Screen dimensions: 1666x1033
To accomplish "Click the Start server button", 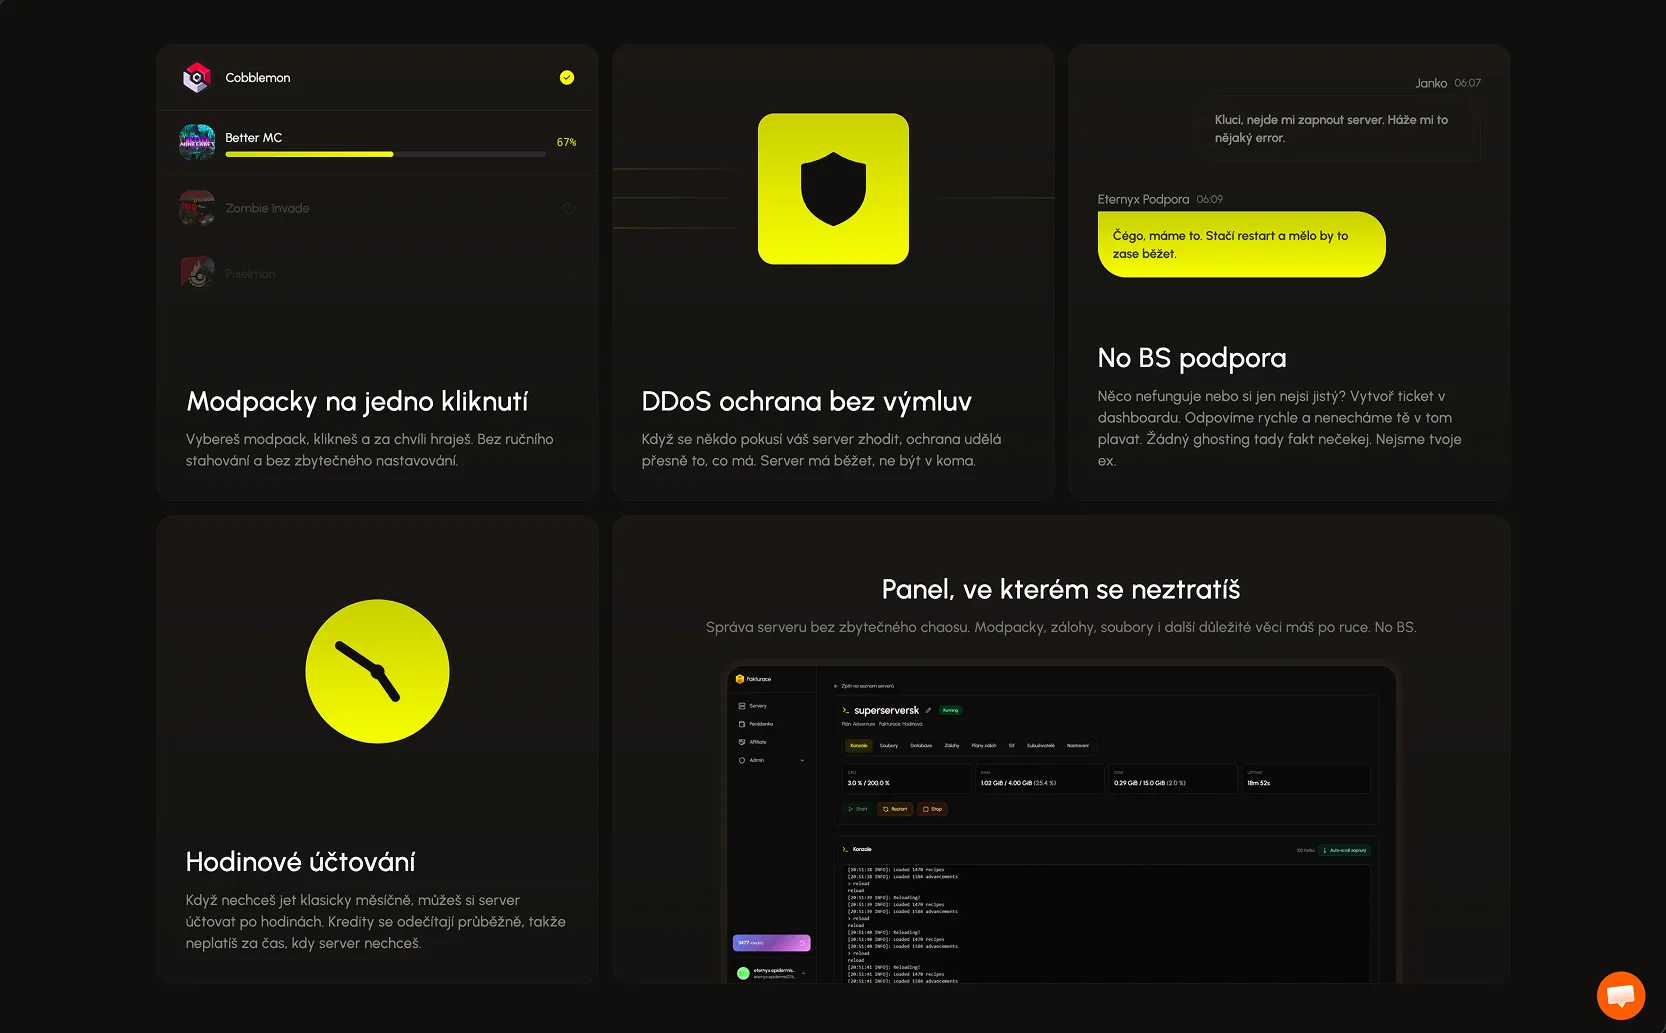I will coord(858,809).
